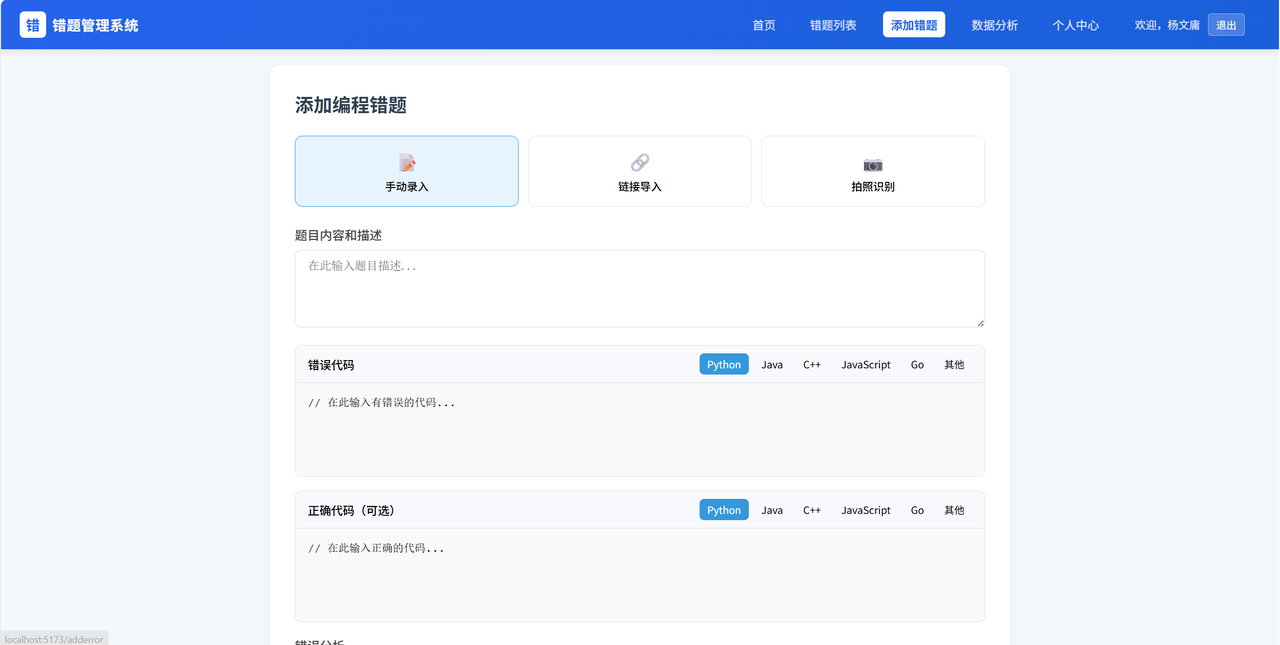Click the 错误代码 panel title
1280x645 pixels.
pos(331,365)
